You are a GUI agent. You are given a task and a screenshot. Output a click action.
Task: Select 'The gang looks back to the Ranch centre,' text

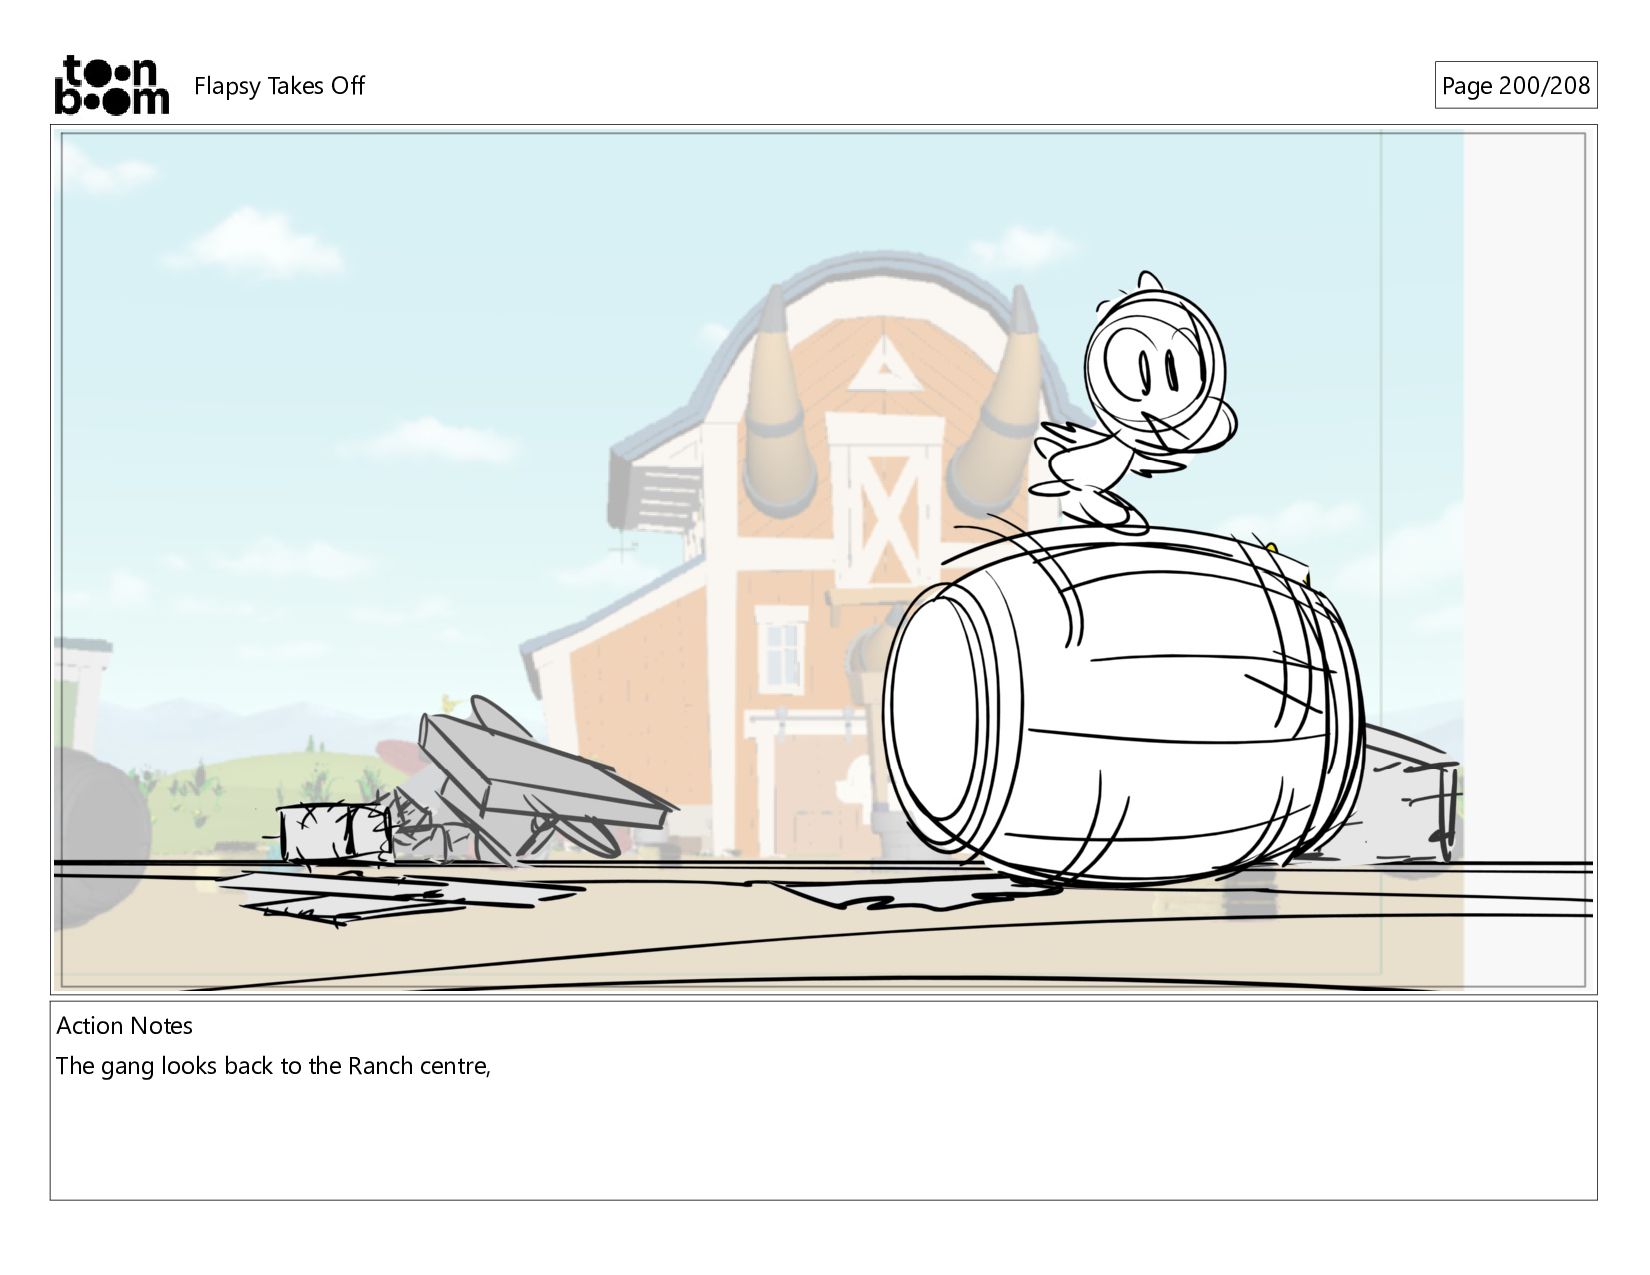pyautogui.click(x=273, y=1066)
